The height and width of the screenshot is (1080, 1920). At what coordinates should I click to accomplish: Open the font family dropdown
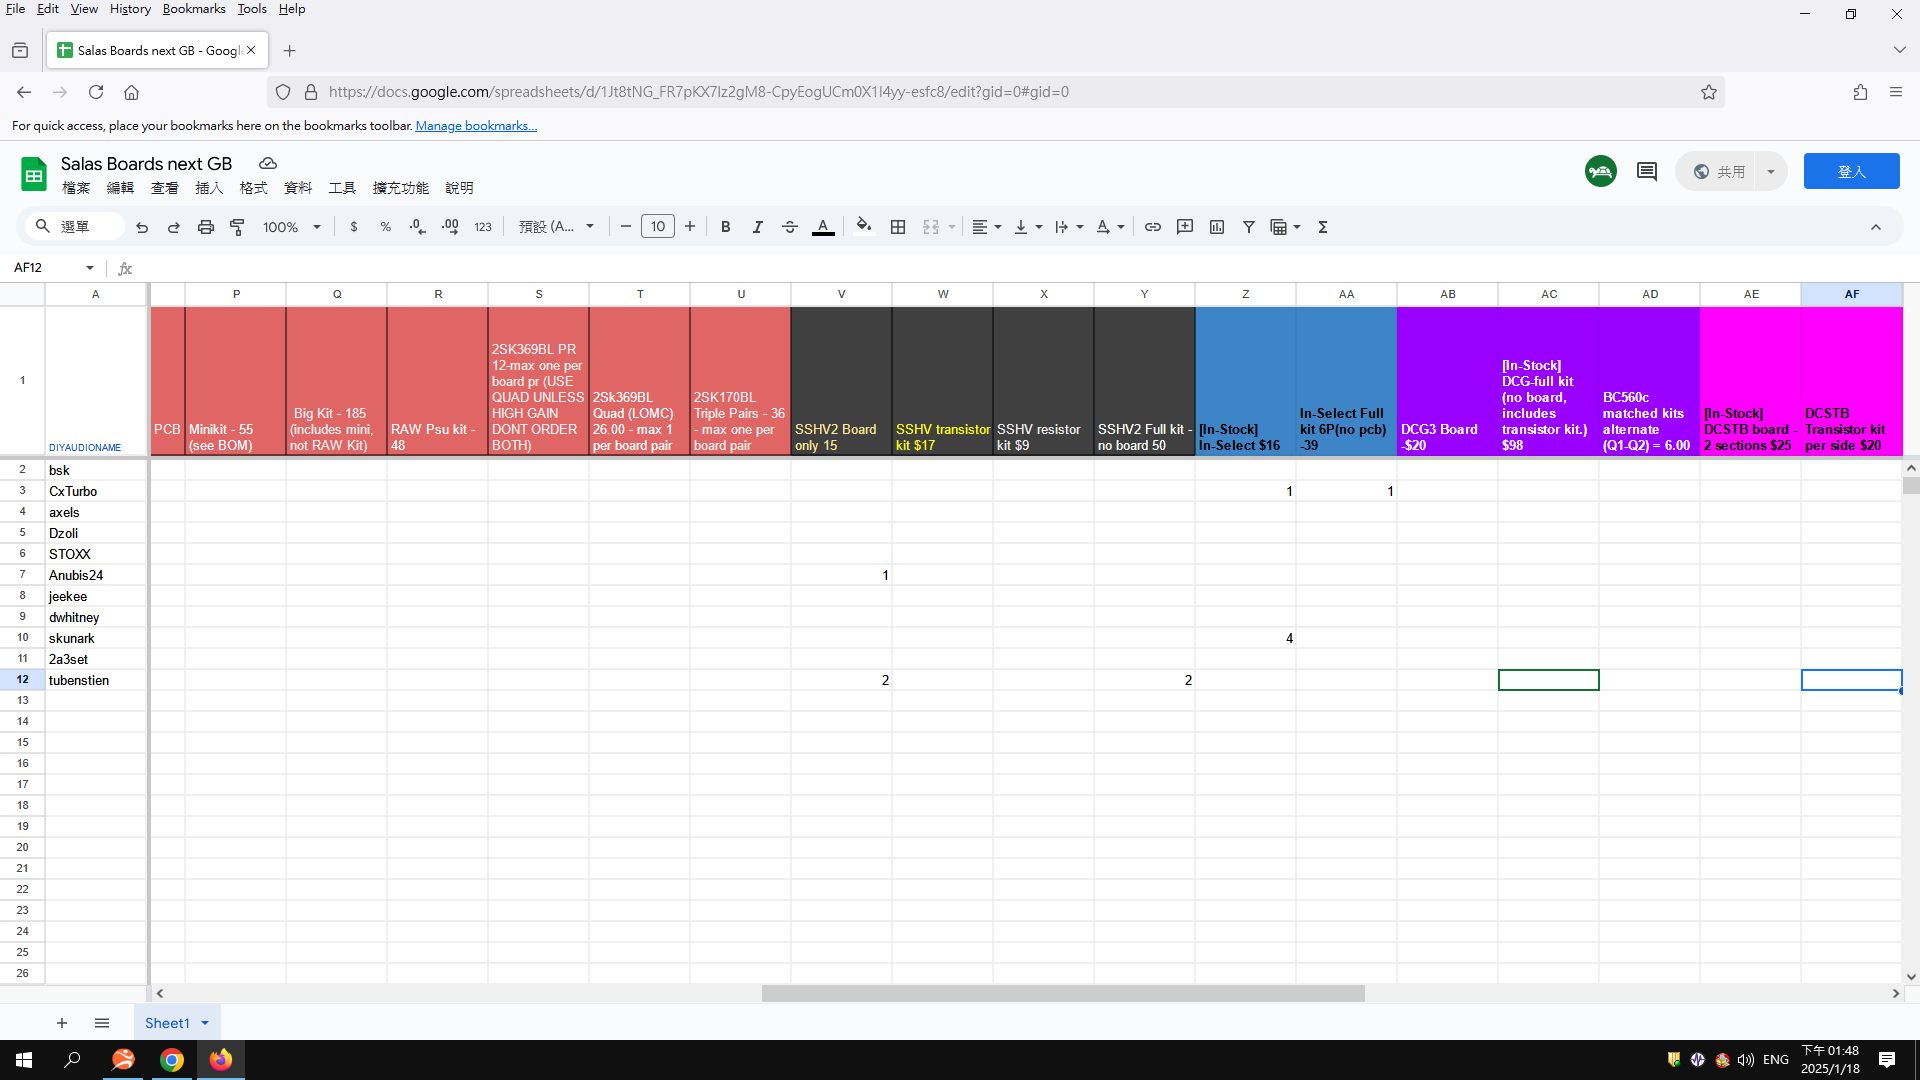click(557, 227)
